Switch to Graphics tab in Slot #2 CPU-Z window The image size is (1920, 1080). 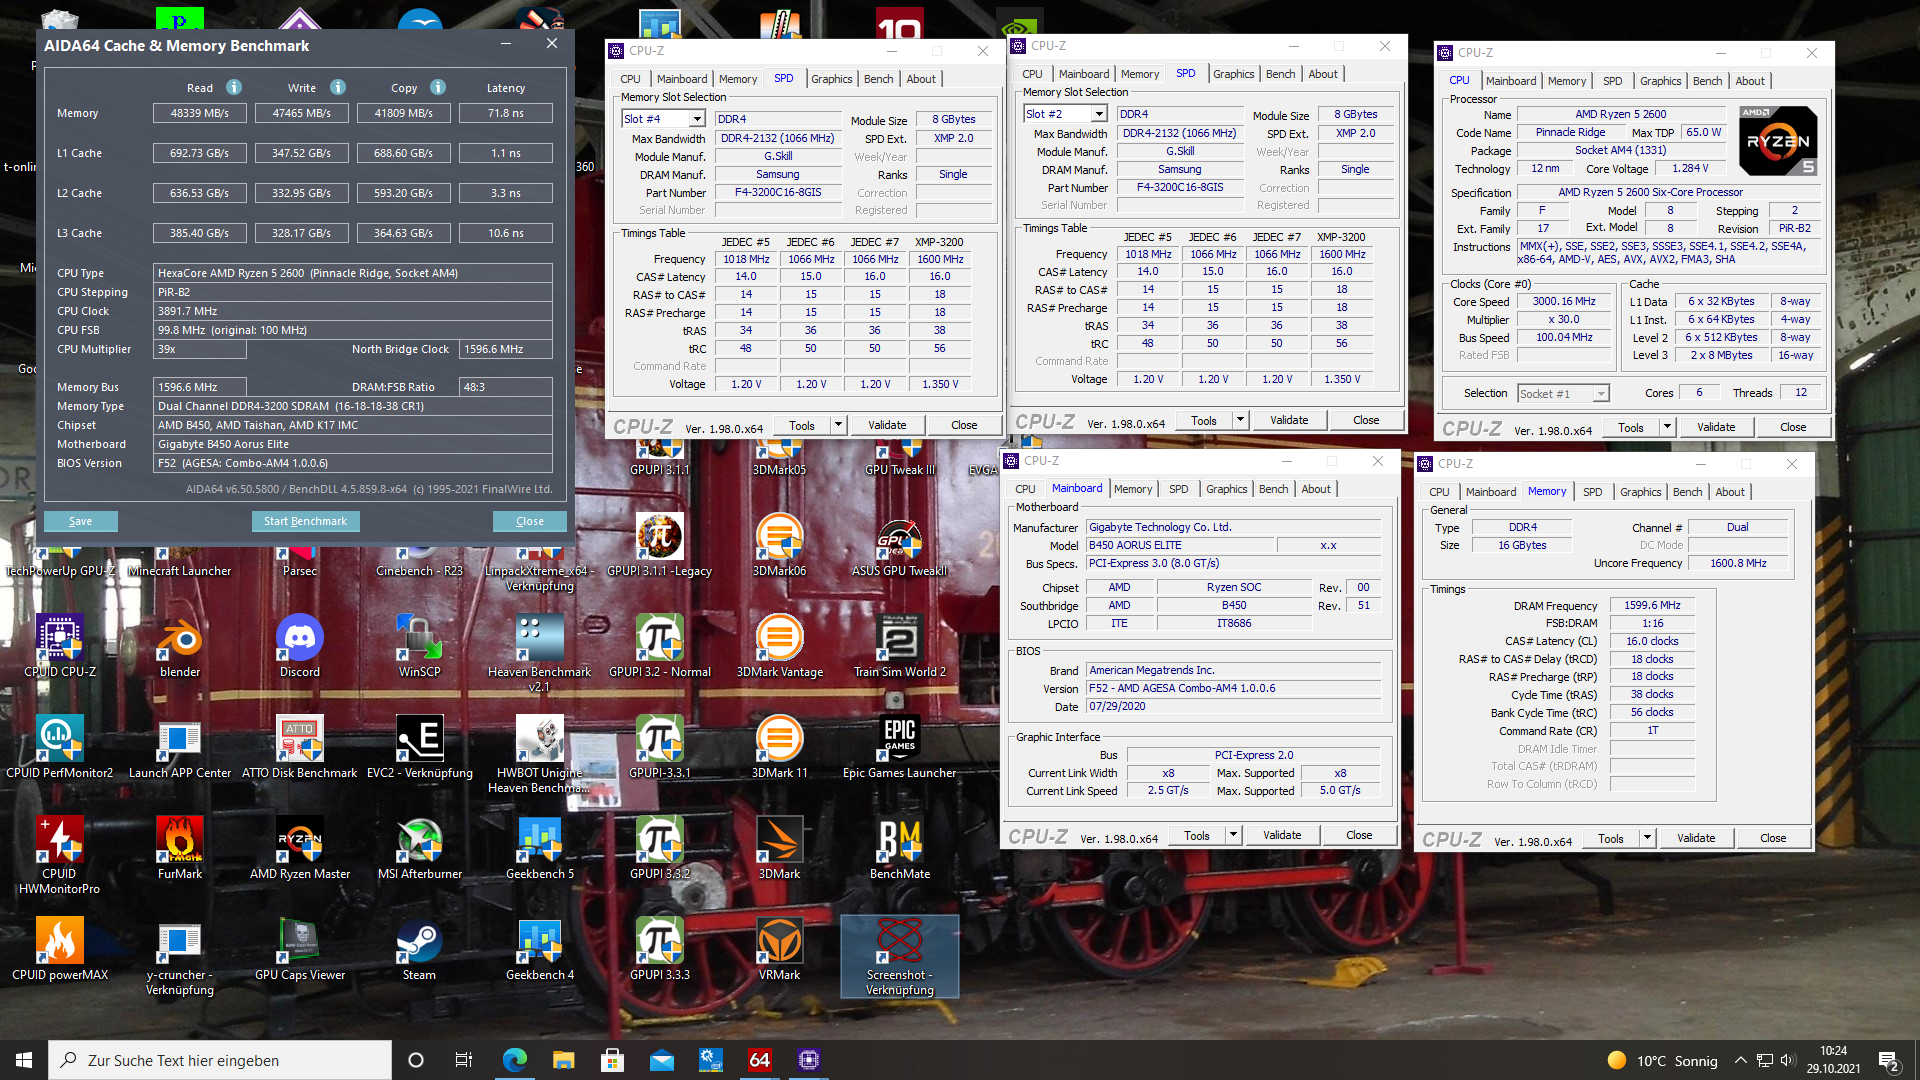(1233, 74)
